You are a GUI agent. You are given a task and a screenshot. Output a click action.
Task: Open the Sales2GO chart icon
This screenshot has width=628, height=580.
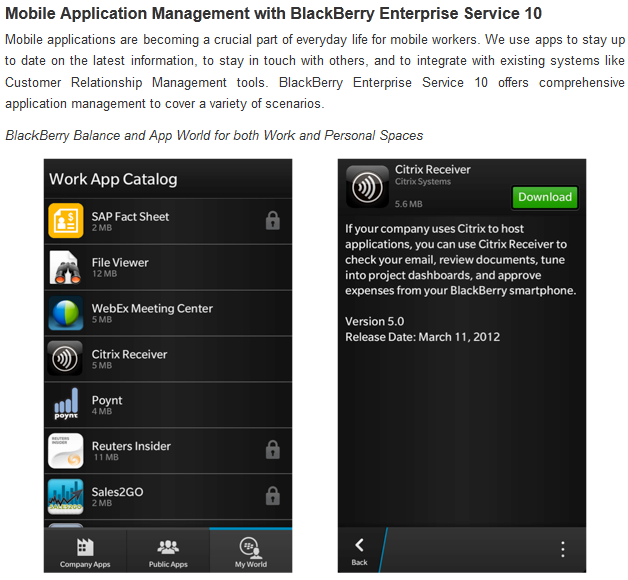pos(66,497)
